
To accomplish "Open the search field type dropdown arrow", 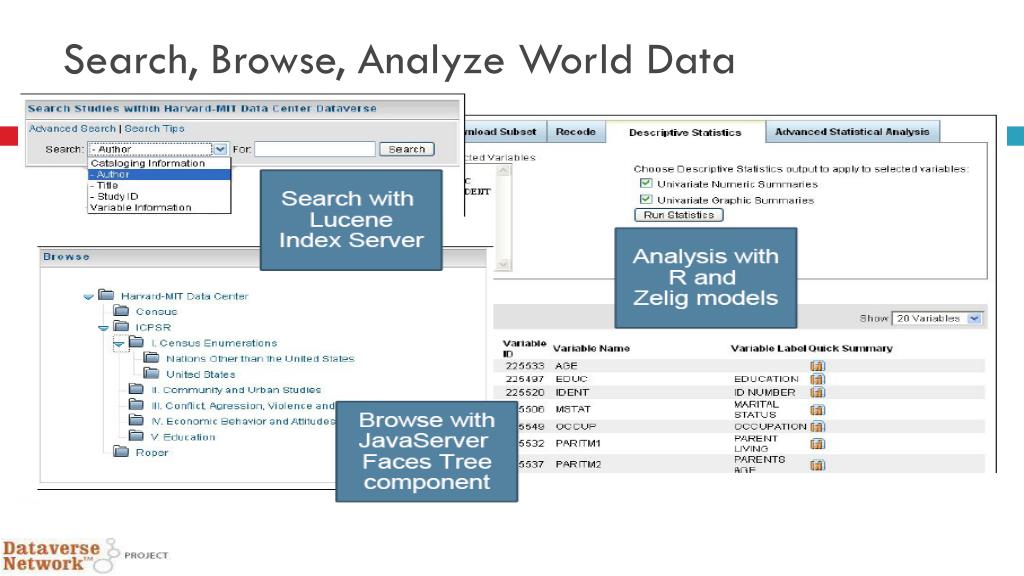I will tap(220, 149).
